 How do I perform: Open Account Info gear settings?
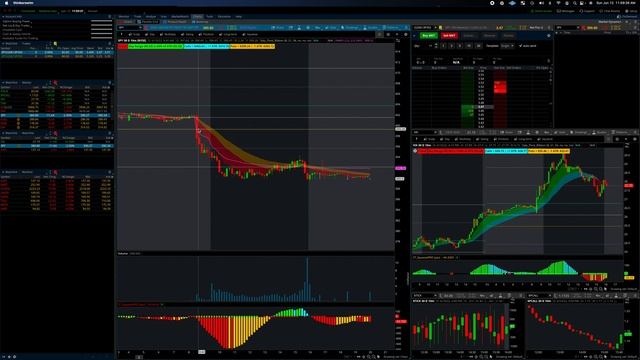click(x=109, y=17)
